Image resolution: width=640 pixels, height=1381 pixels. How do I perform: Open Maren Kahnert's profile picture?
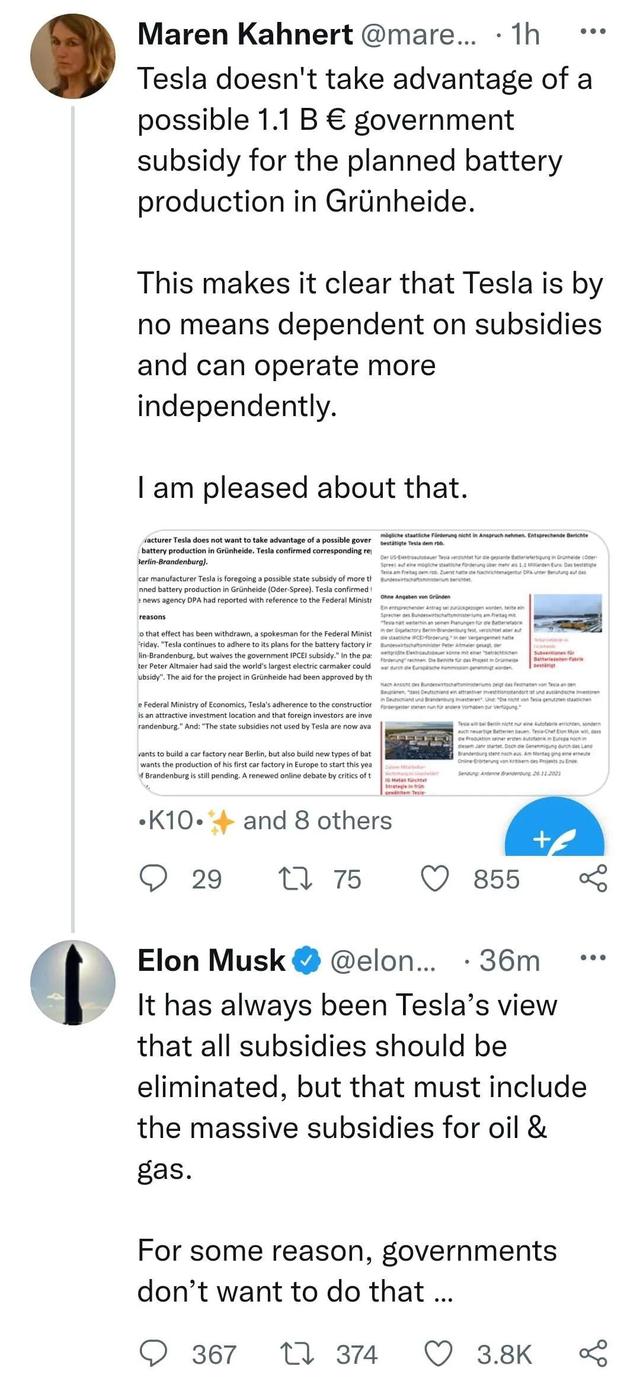[x=73, y=57]
